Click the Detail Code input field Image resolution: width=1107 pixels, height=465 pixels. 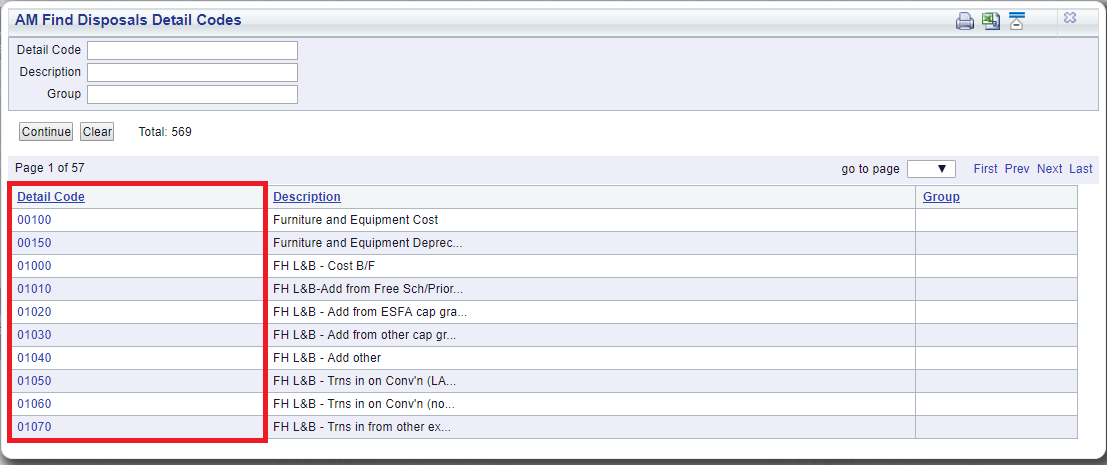tap(193, 50)
